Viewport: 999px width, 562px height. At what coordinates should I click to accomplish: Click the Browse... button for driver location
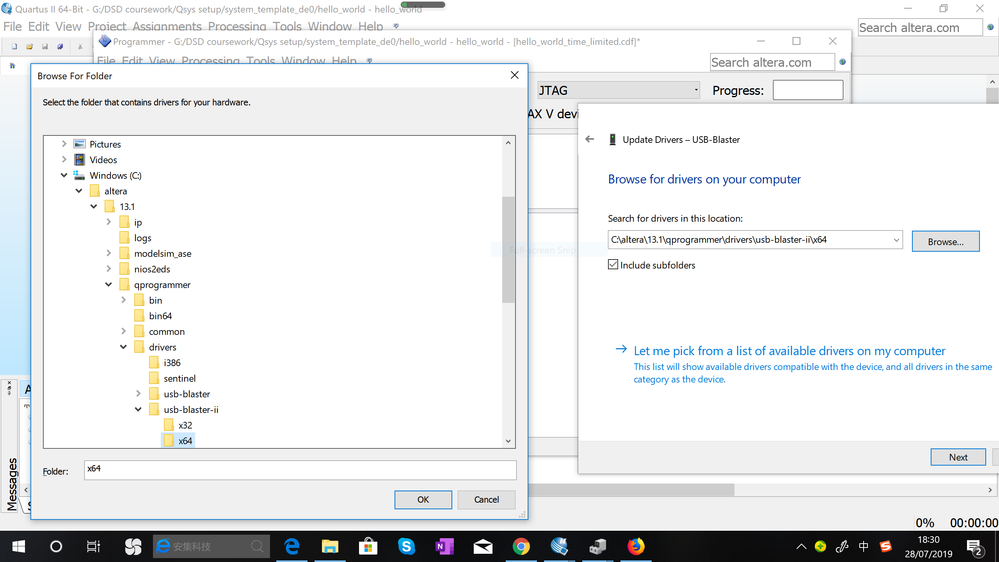coord(945,241)
